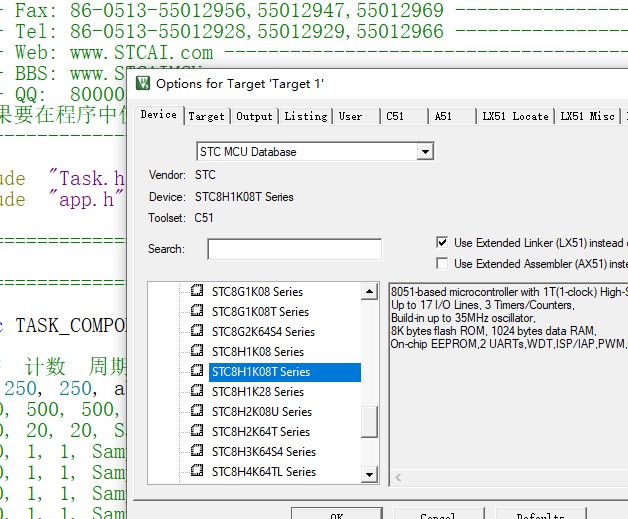Click "Up to 17 I/O Lines" description line

483,305
